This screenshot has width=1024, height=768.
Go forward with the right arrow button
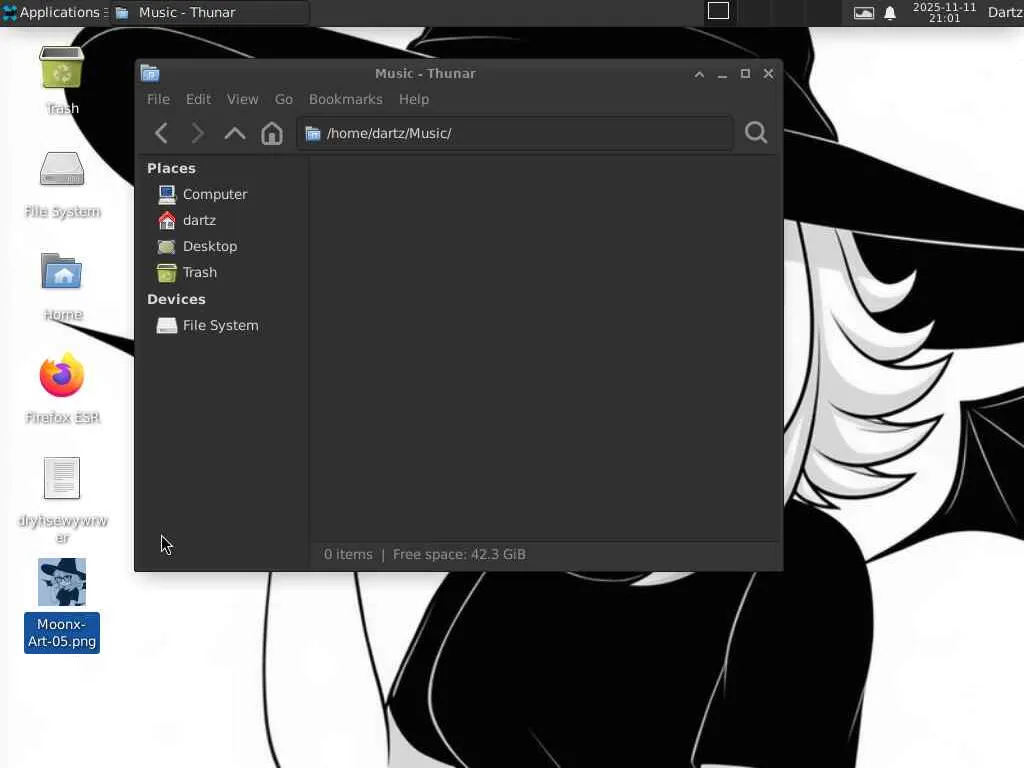tap(197, 133)
